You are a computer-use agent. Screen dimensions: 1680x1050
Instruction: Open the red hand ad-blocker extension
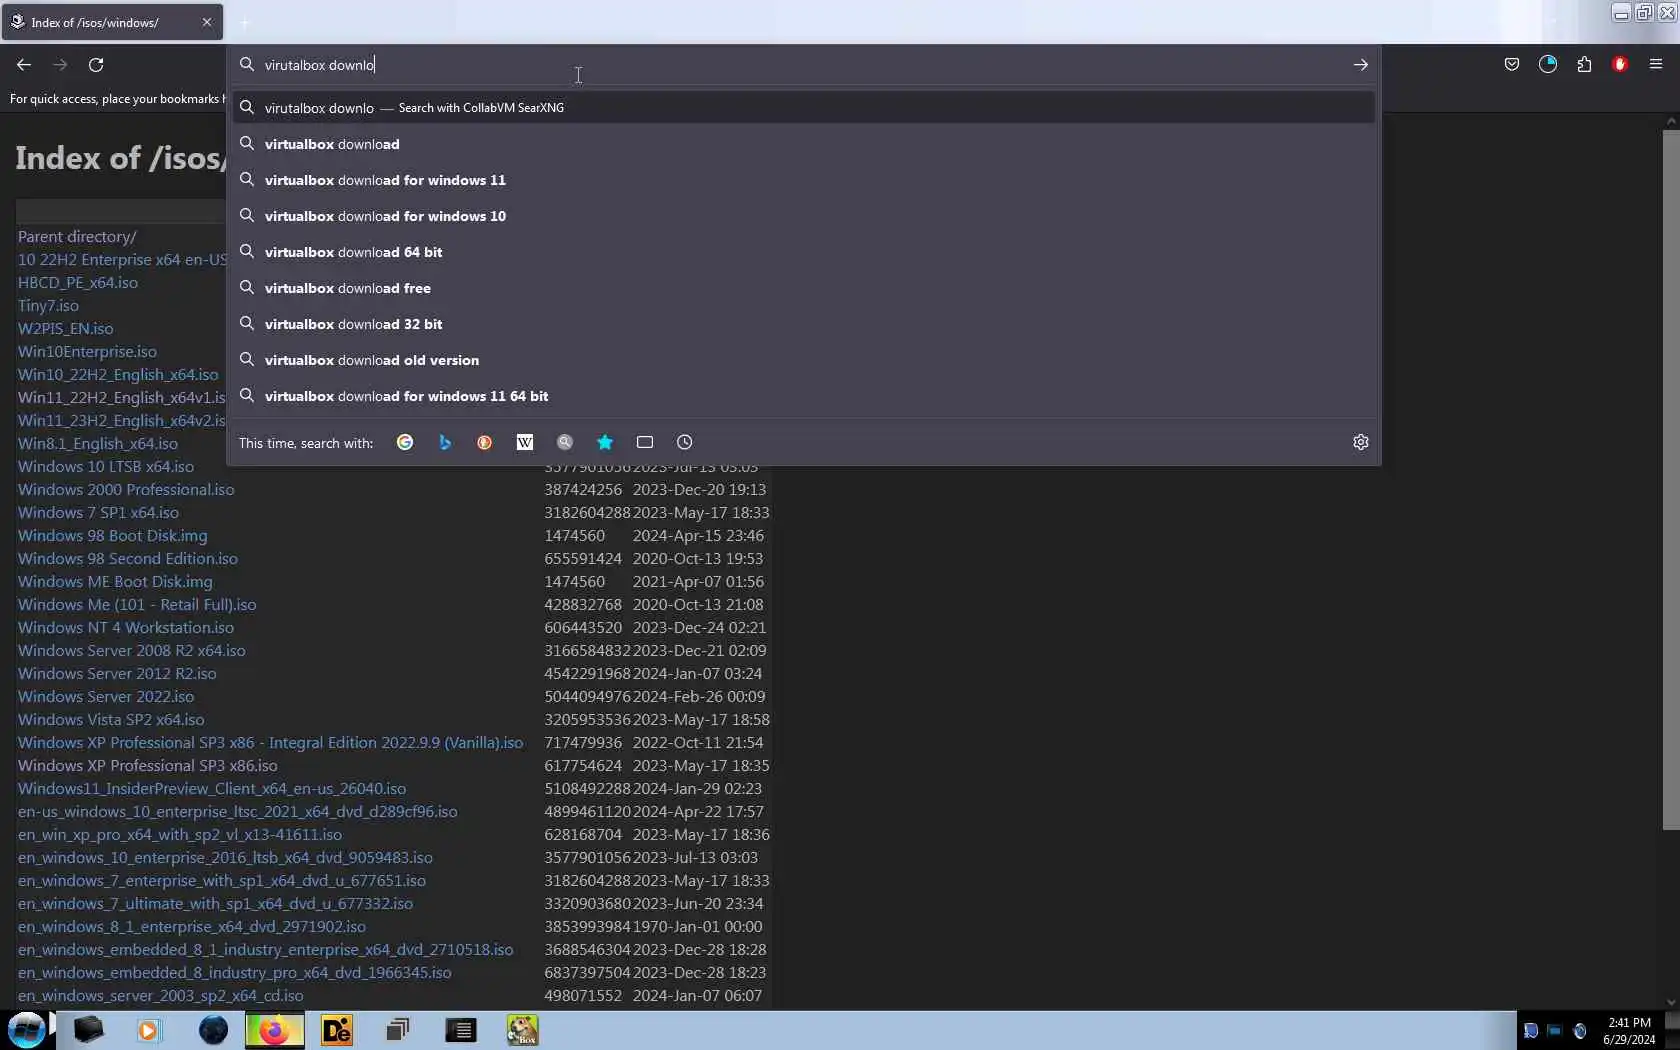[x=1620, y=65]
